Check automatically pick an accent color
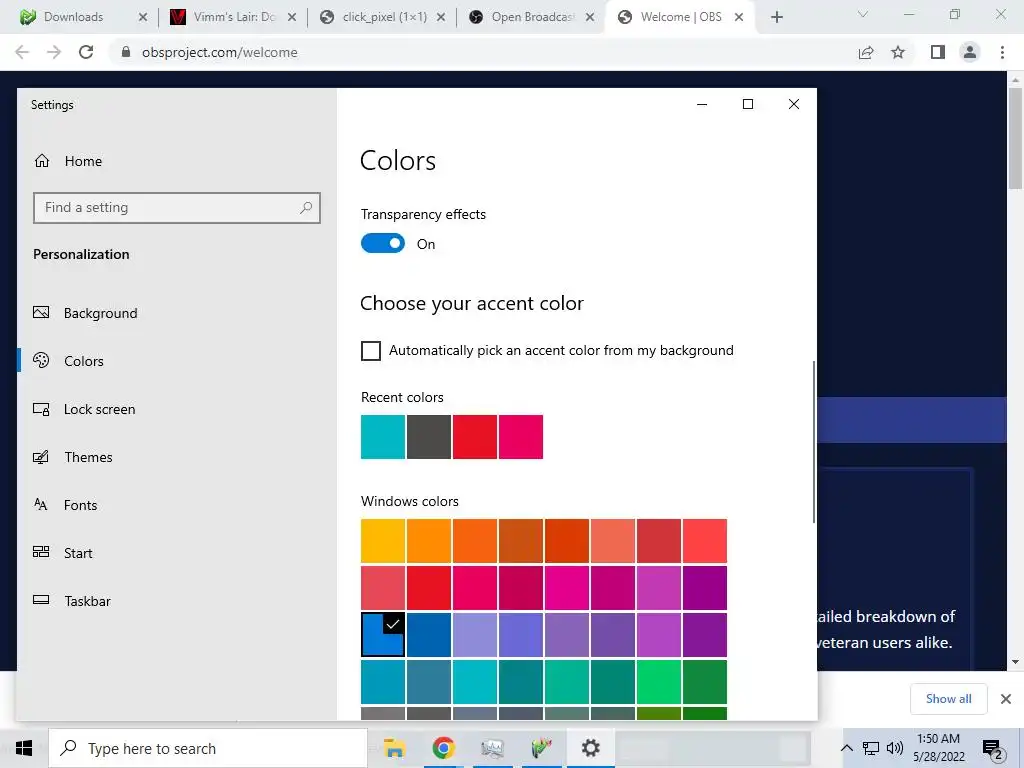The image size is (1024, 768). coord(371,351)
